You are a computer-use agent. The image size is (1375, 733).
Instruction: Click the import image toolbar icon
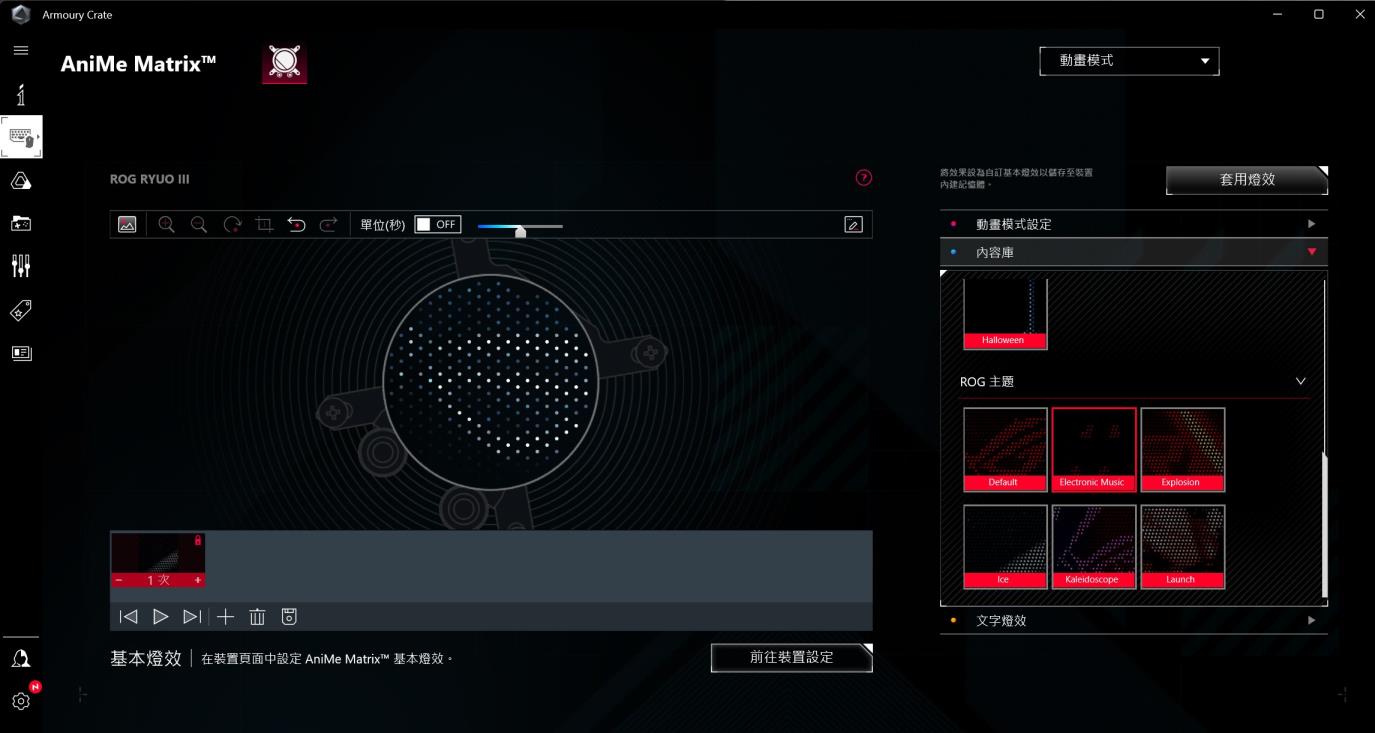[127, 225]
